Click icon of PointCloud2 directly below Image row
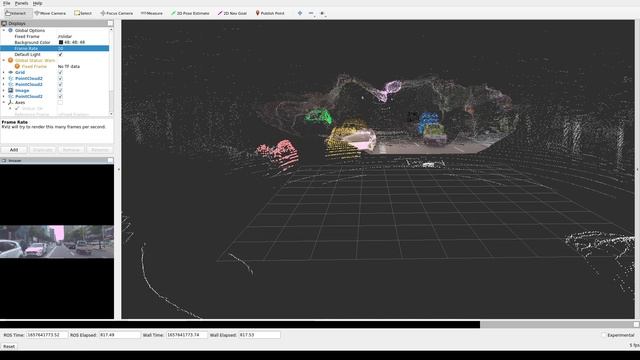 (x=11, y=96)
